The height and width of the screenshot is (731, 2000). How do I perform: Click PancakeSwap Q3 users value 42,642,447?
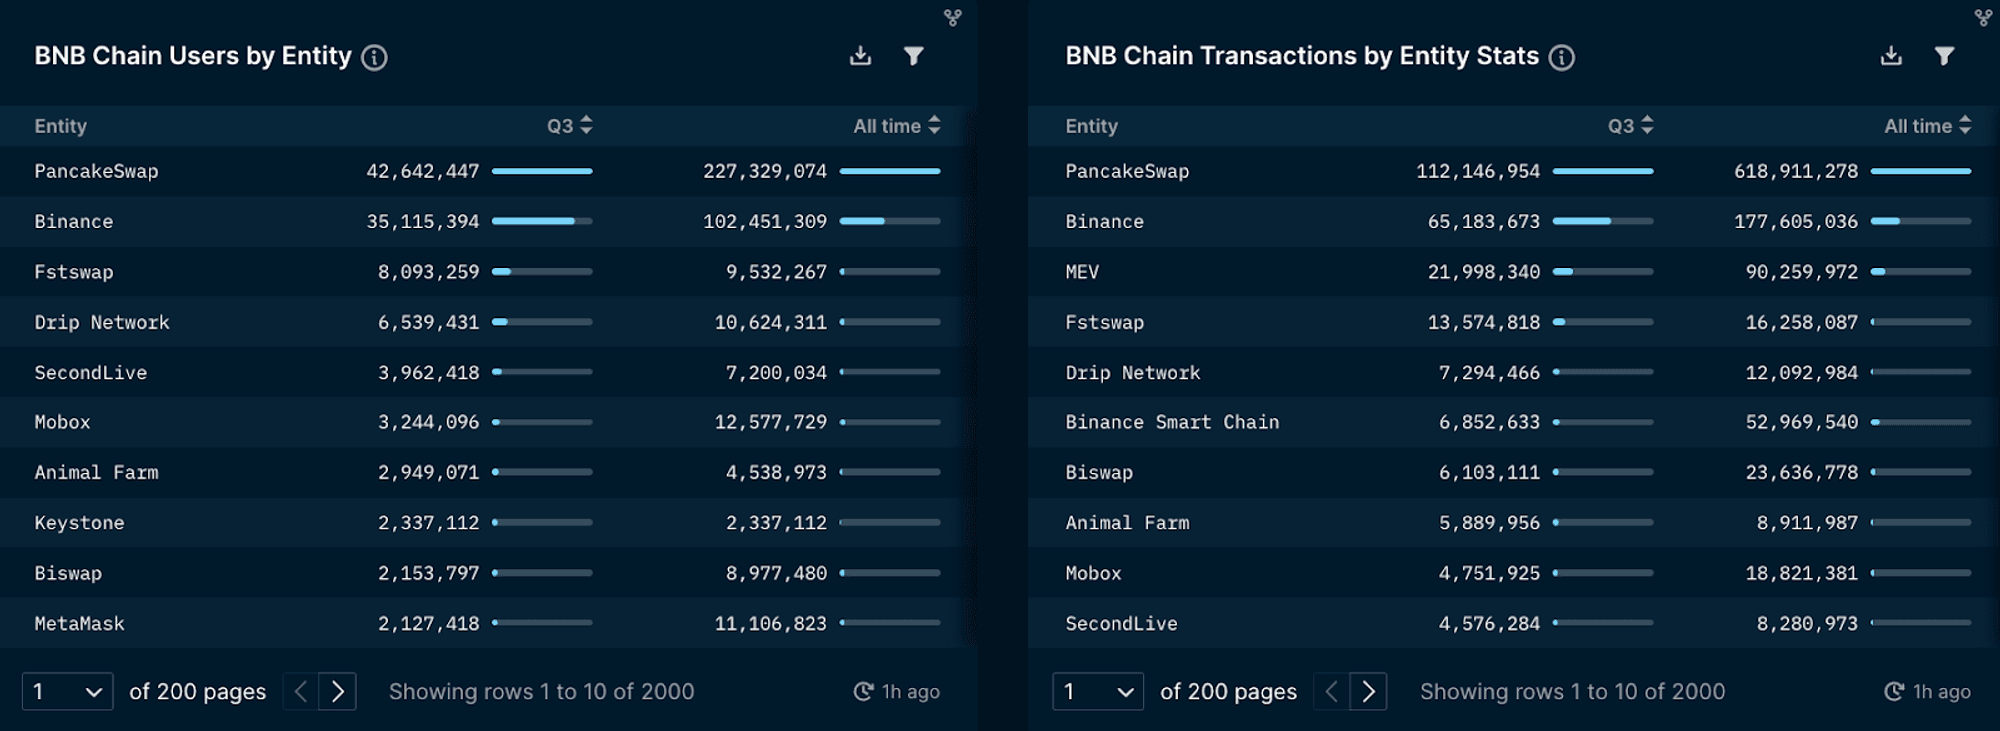click(x=423, y=171)
